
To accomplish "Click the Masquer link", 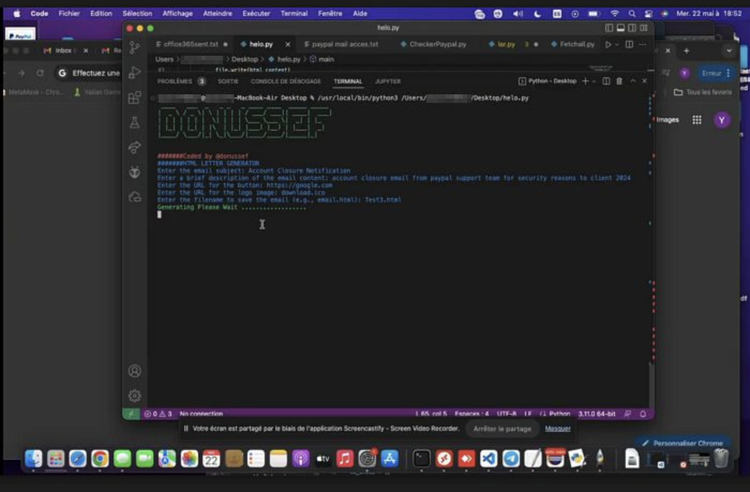I will pyautogui.click(x=557, y=428).
